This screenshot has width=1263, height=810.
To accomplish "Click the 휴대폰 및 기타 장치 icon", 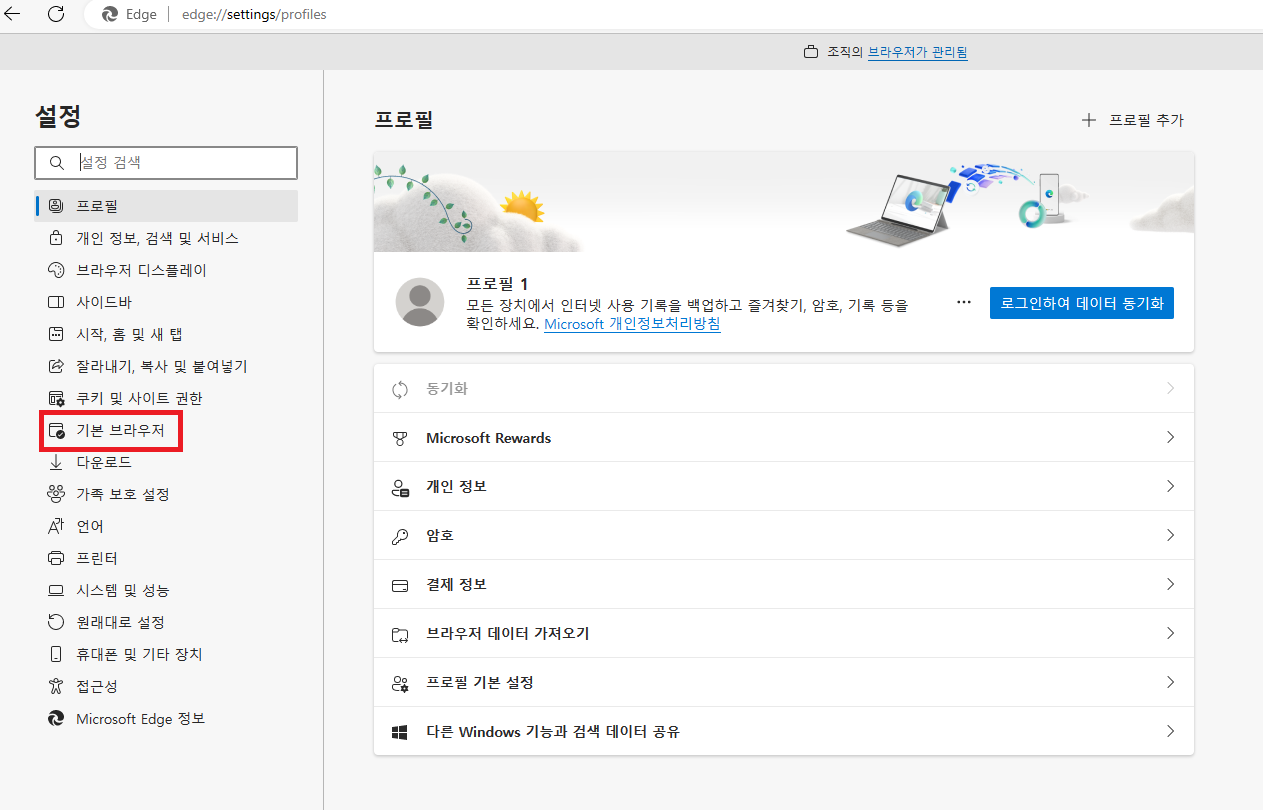I will point(56,654).
